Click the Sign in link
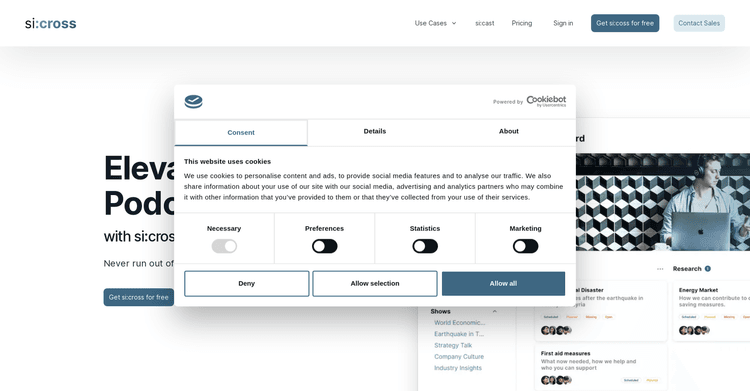This screenshot has width=750, height=391. [563, 23]
